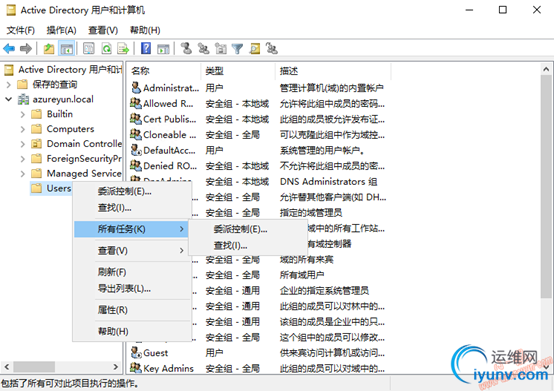Click tree pane horizontal scroll right arrow

click(x=116, y=367)
